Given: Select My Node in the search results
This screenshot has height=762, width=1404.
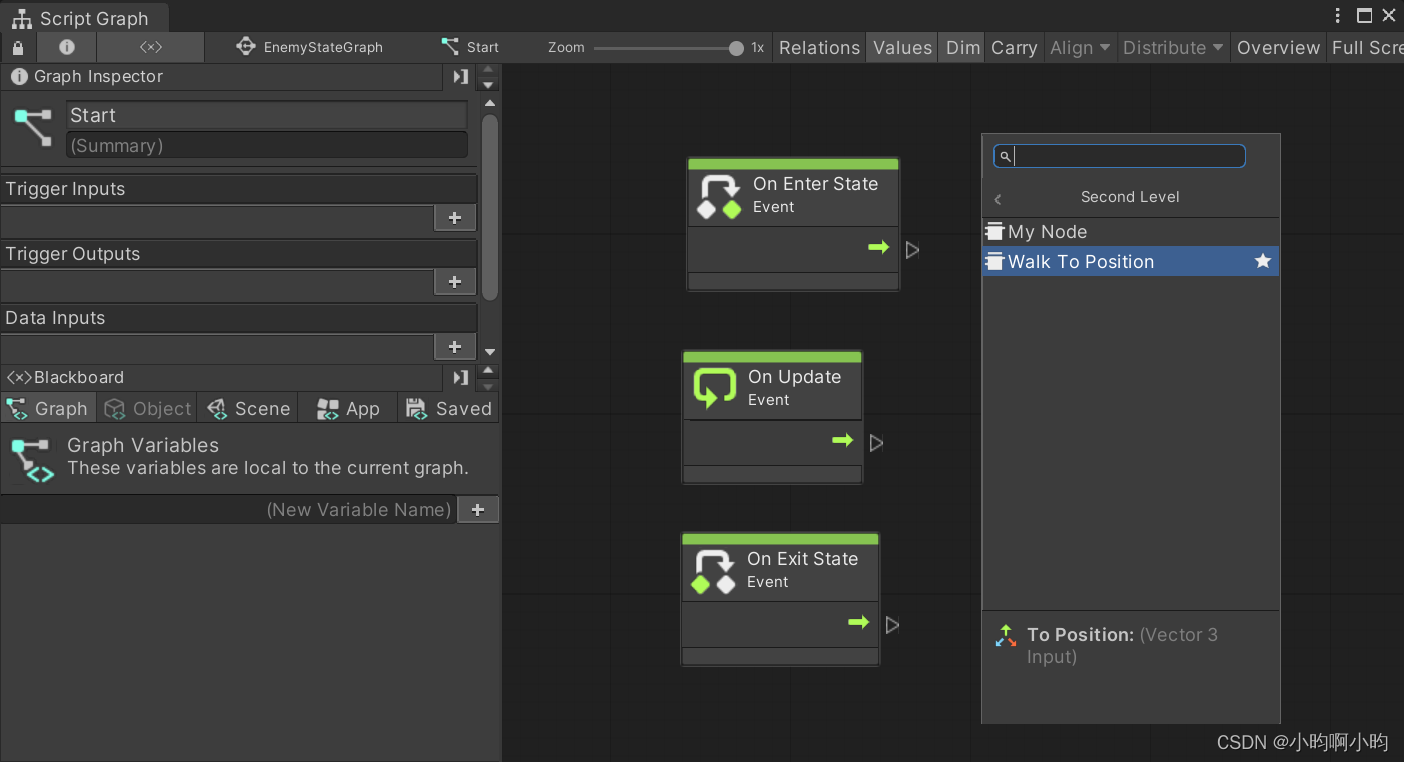Looking at the screenshot, I should tap(1047, 231).
